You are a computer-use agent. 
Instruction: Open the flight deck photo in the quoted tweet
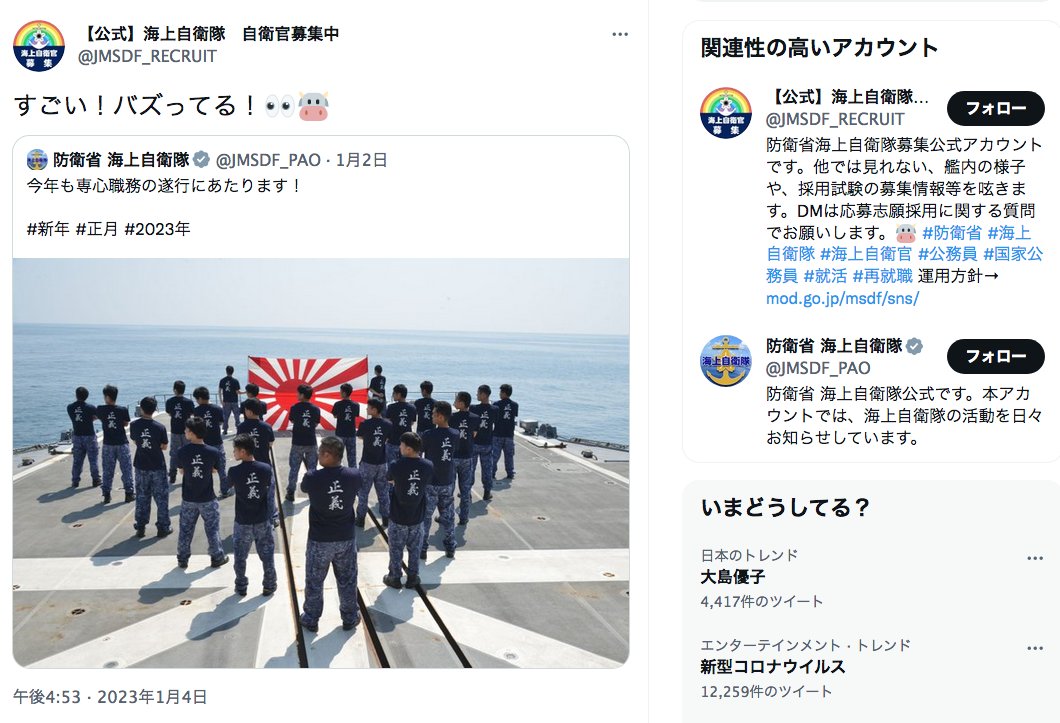(321, 463)
